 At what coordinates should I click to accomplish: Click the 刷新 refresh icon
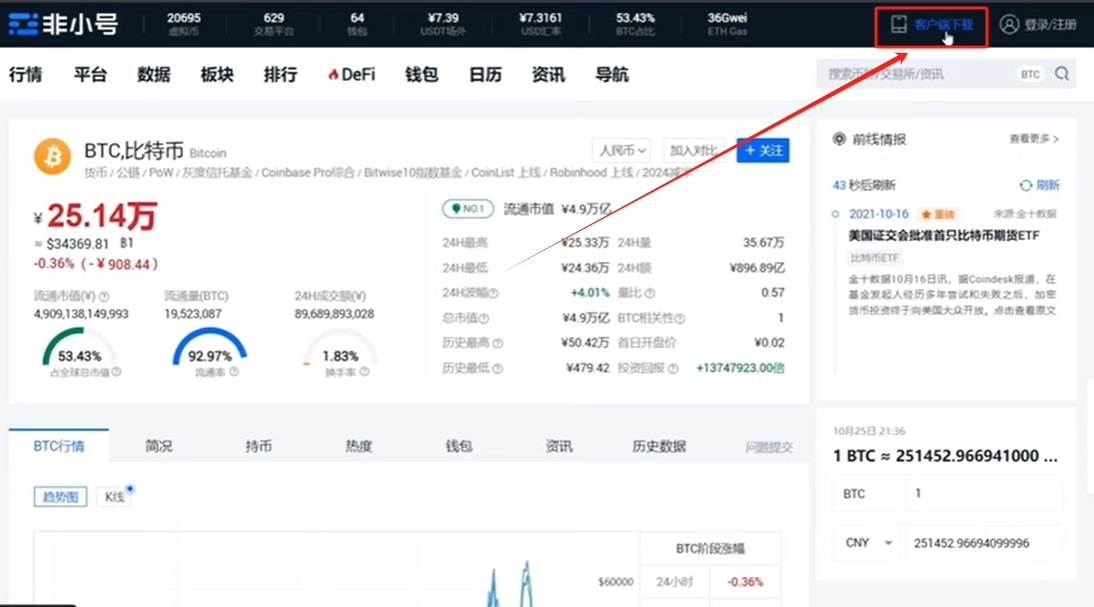click(x=1026, y=186)
